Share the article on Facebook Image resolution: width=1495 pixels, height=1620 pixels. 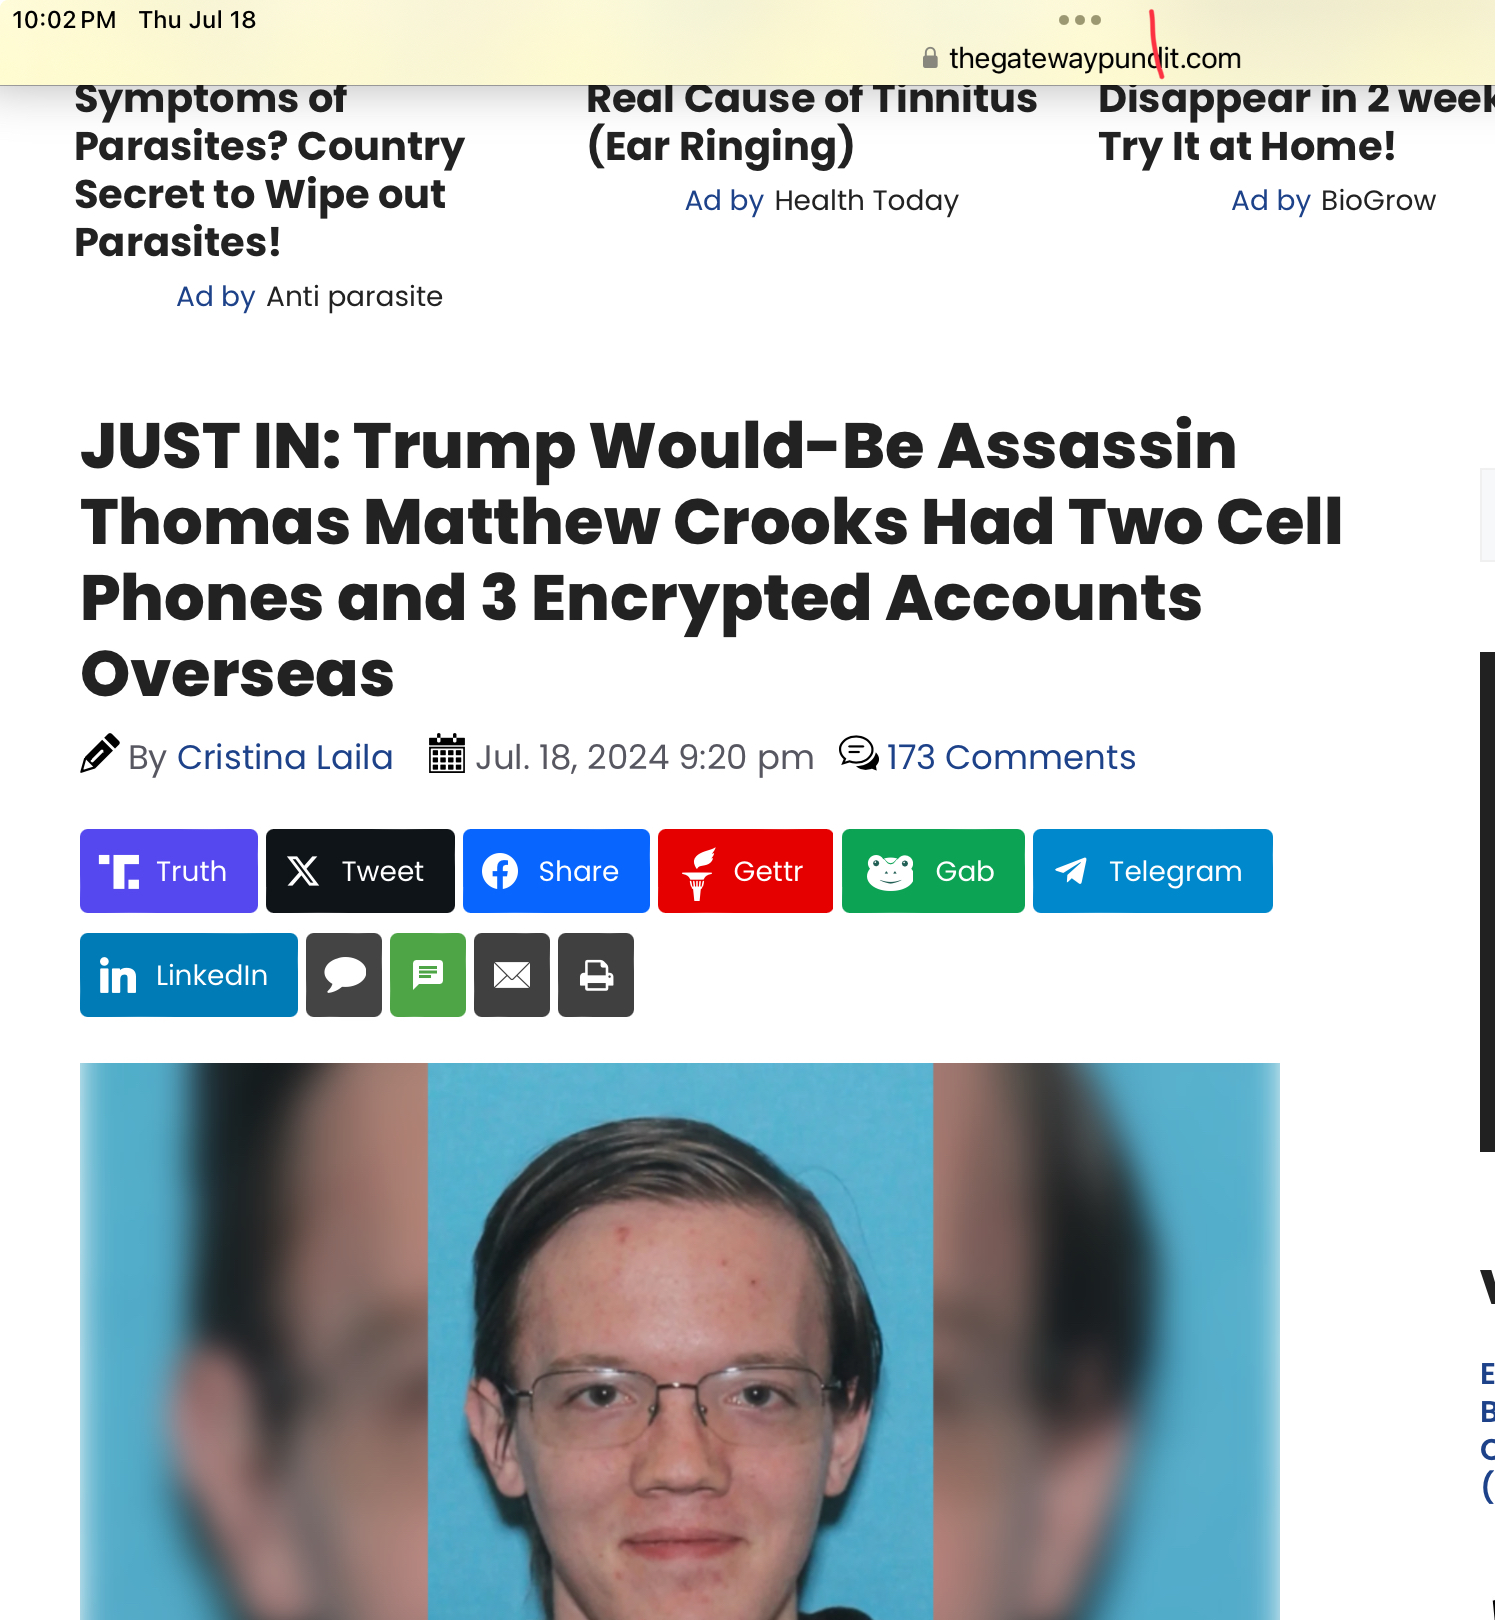point(556,871)
